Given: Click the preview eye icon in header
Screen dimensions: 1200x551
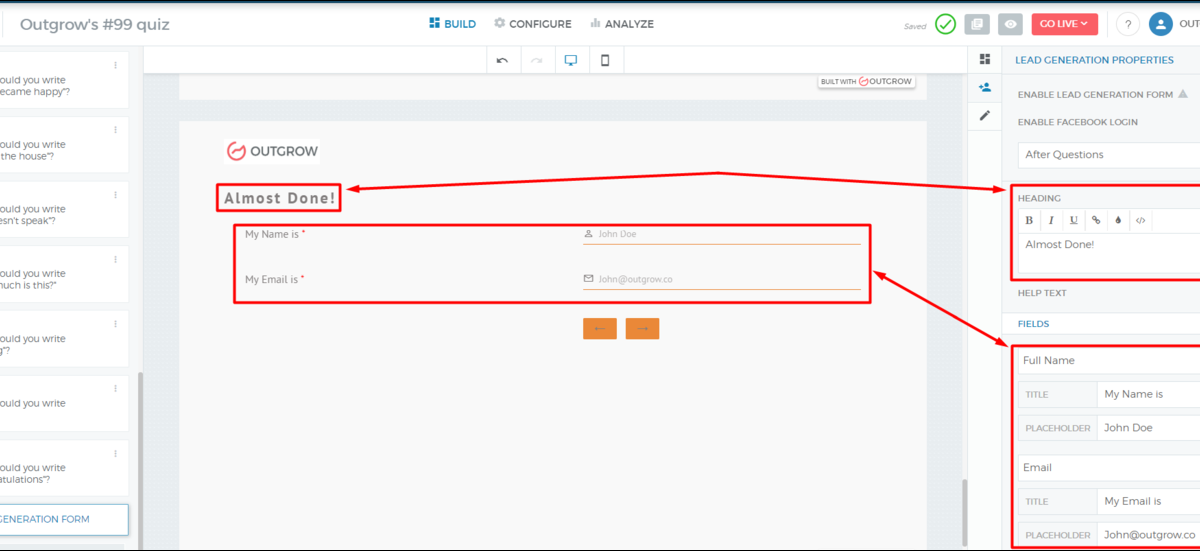Looking at the screenshot, I should [1011, 25].
